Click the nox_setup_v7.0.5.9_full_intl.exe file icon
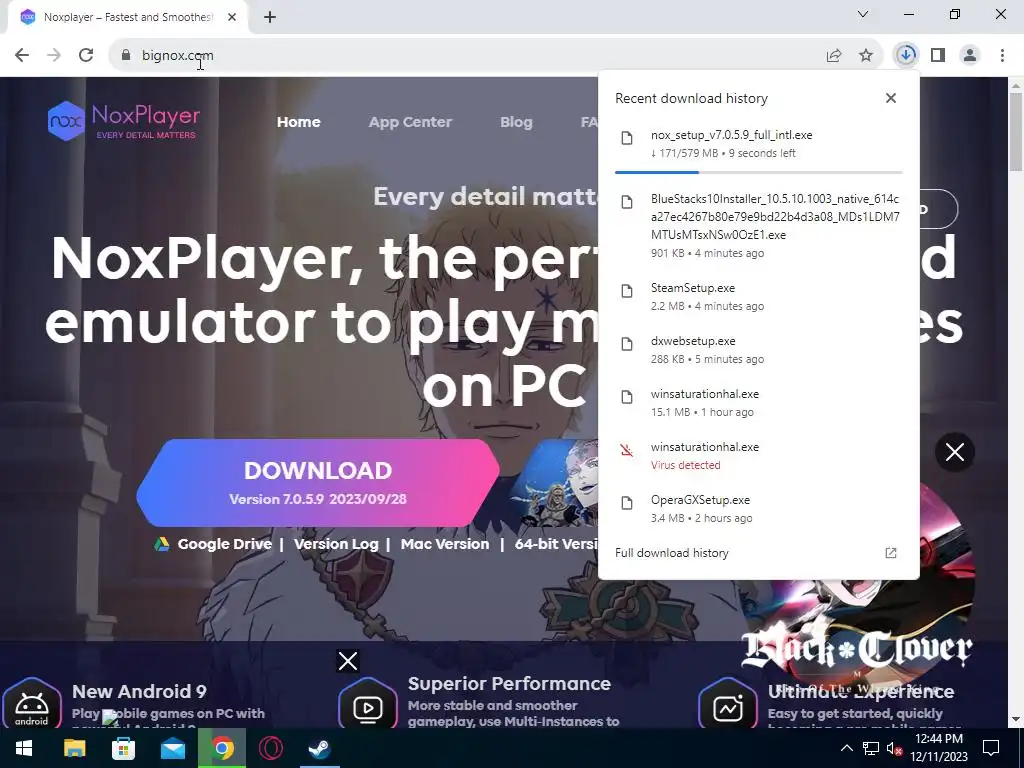Image resolution: width=1024 pixels, height=768 pixels. [x=627, y=138]
